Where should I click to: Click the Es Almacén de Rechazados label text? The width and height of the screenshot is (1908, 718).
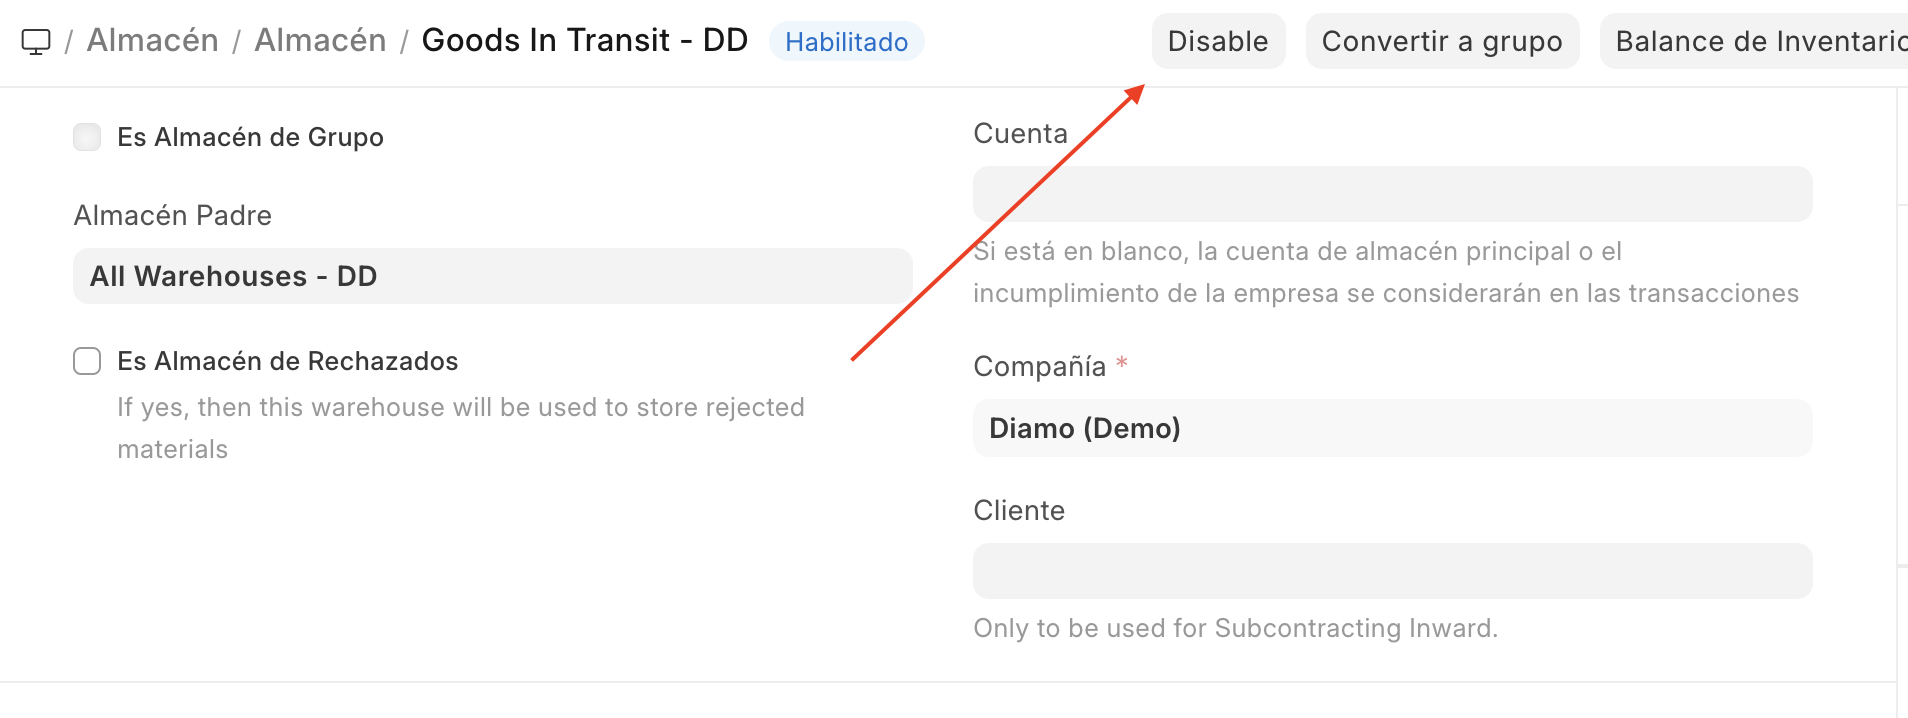pyautogui.click(x=287, y=361)
